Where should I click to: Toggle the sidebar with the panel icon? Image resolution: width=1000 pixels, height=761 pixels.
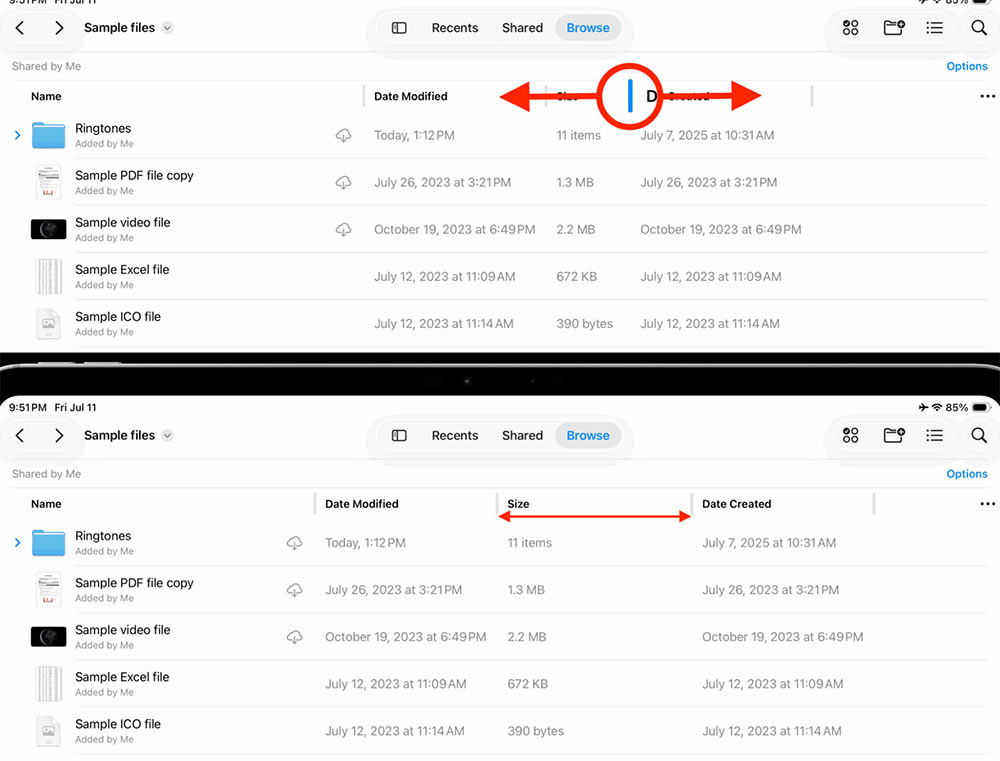point(399,27)
